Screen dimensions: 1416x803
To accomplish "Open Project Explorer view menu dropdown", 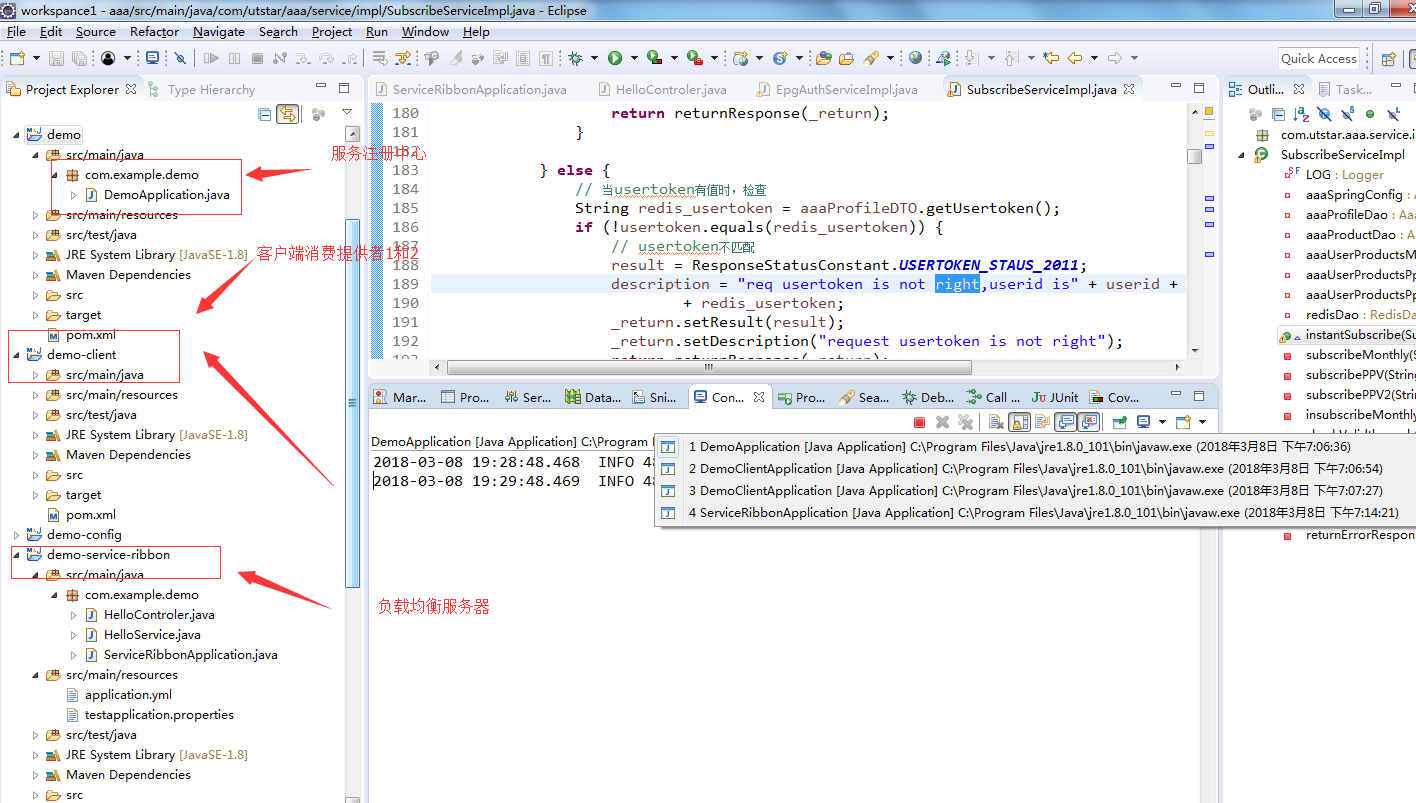I will tap(347, 112).
